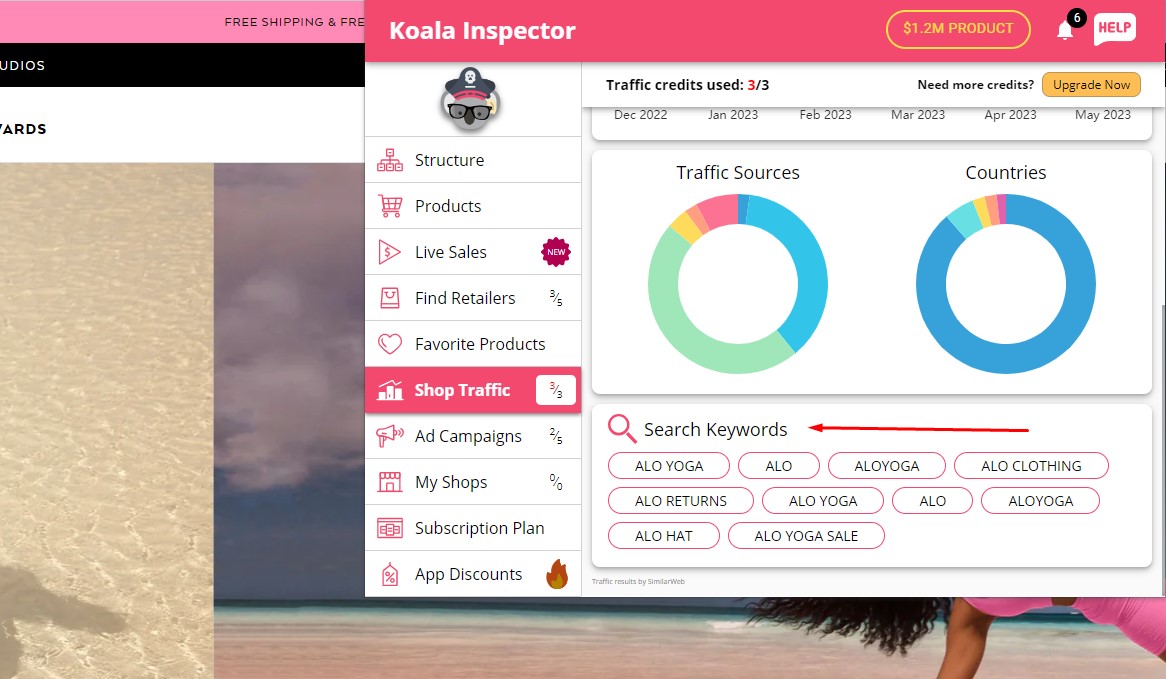
Task: Open the Ad Campaigns menu item
Action: [x=473, y=436]
